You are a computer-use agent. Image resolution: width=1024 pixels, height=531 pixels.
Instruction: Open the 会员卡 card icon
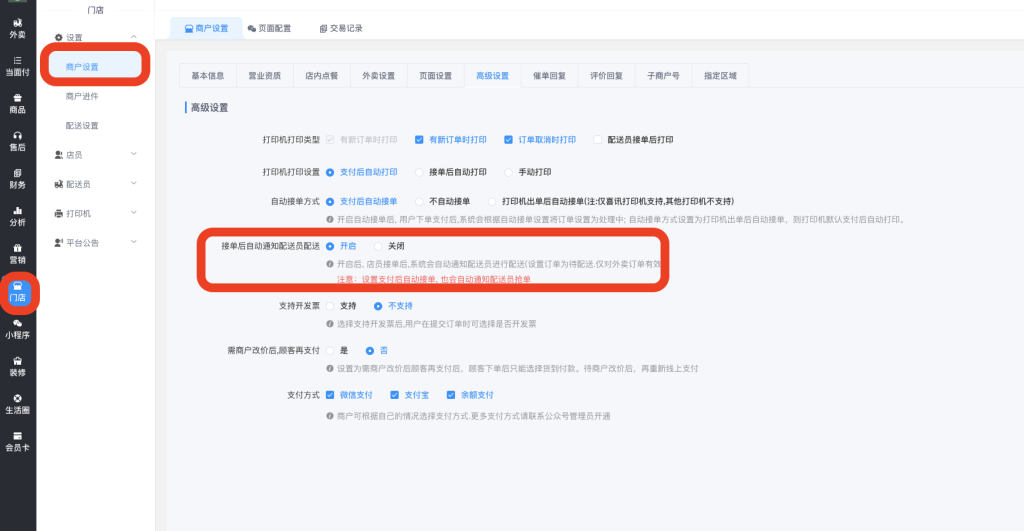tap(17, 441)
